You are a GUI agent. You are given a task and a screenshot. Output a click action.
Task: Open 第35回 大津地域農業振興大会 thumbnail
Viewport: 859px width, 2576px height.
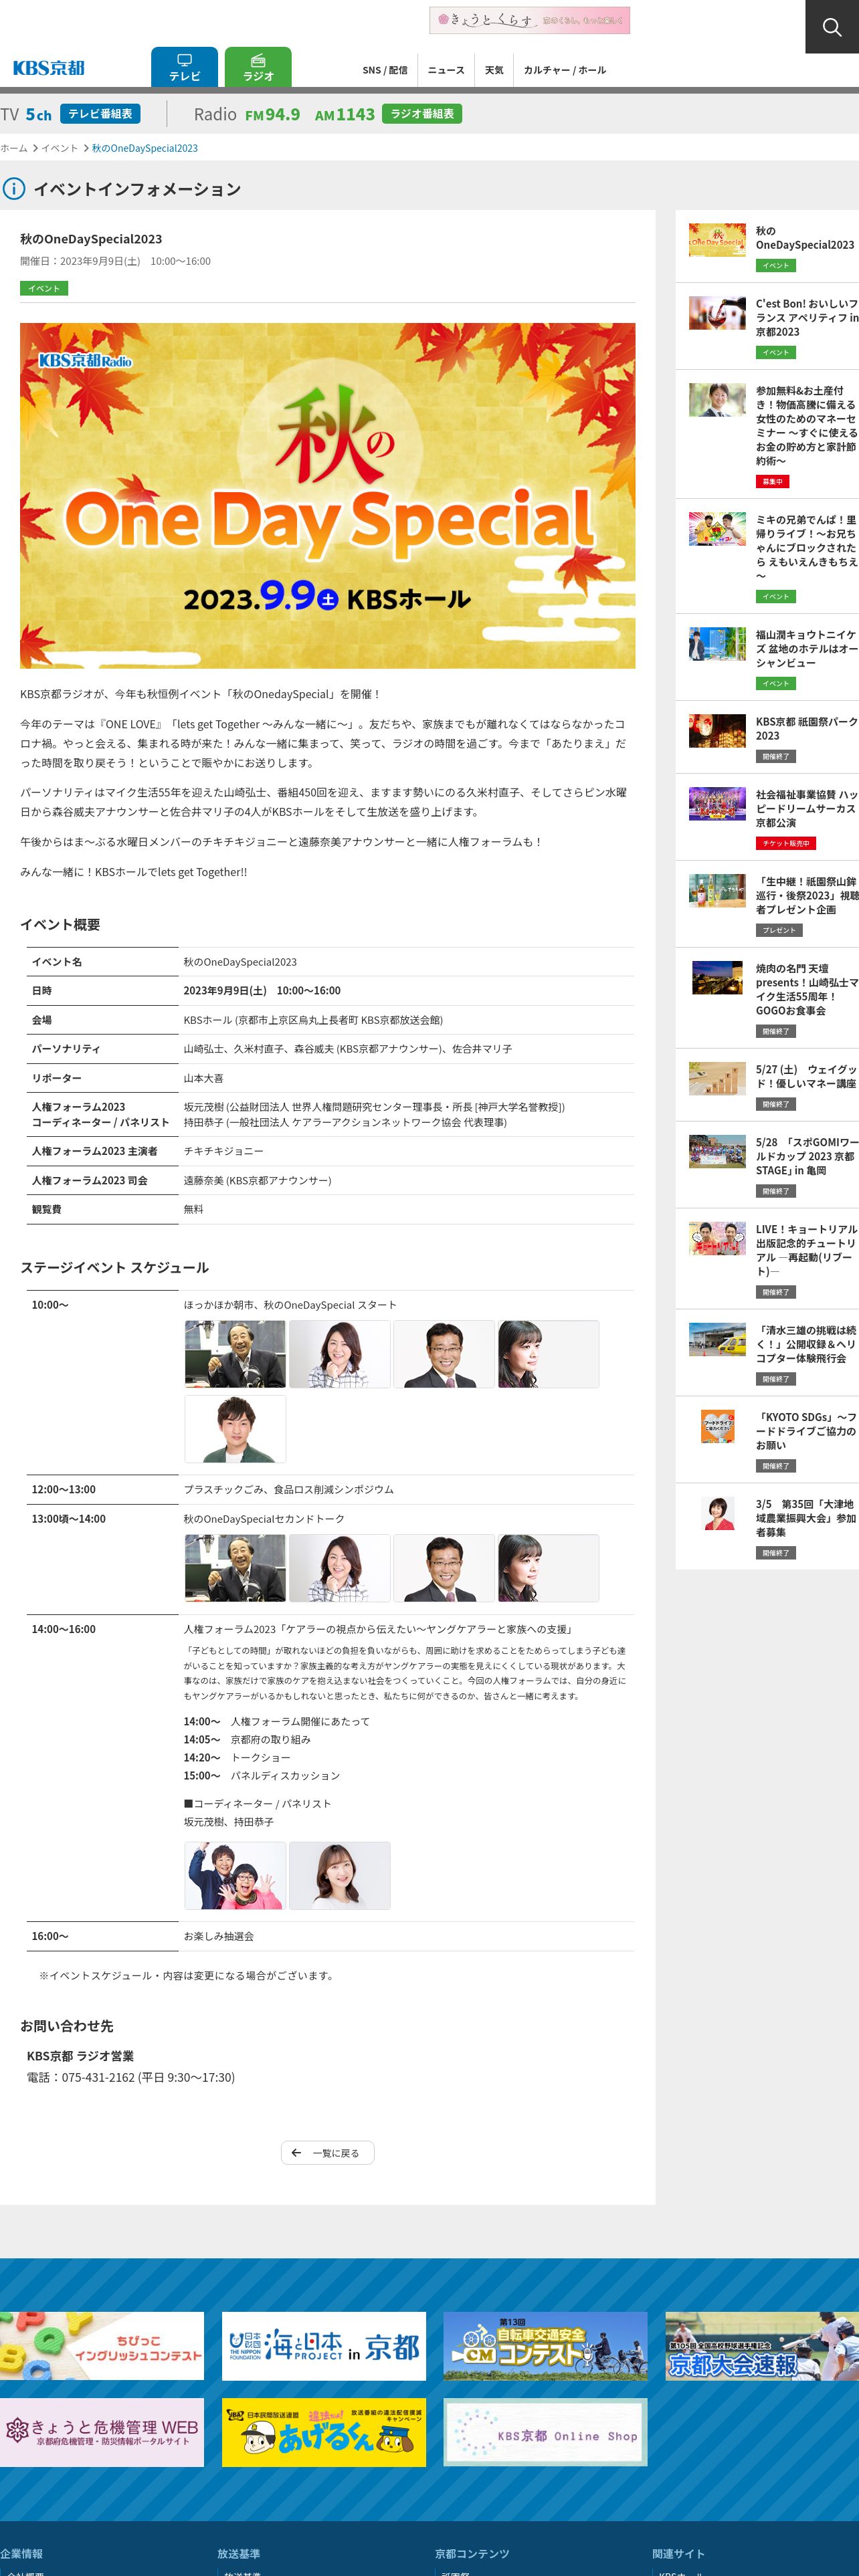[x=718, y=1514]
